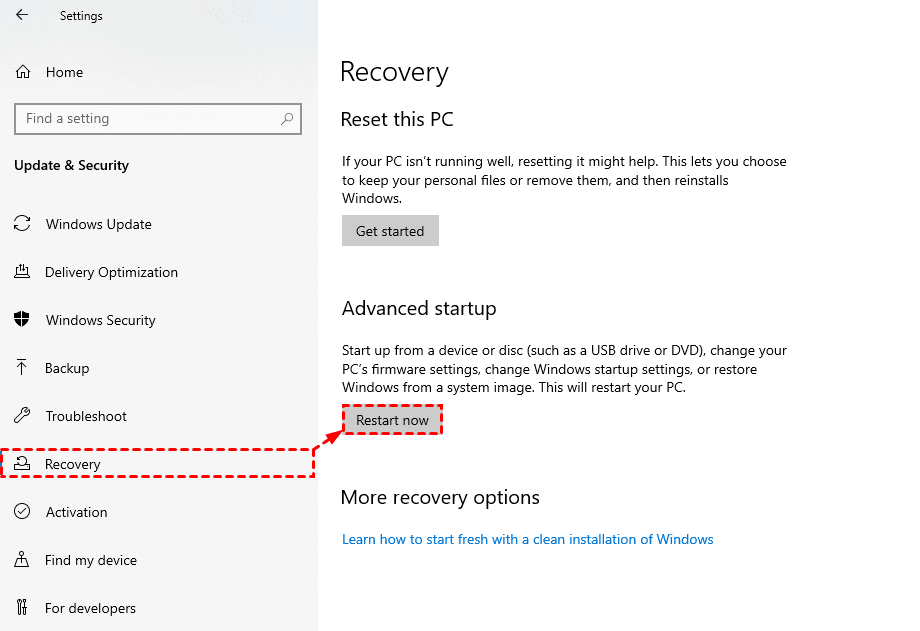Click the back arrow icon

tap(22, 16)
